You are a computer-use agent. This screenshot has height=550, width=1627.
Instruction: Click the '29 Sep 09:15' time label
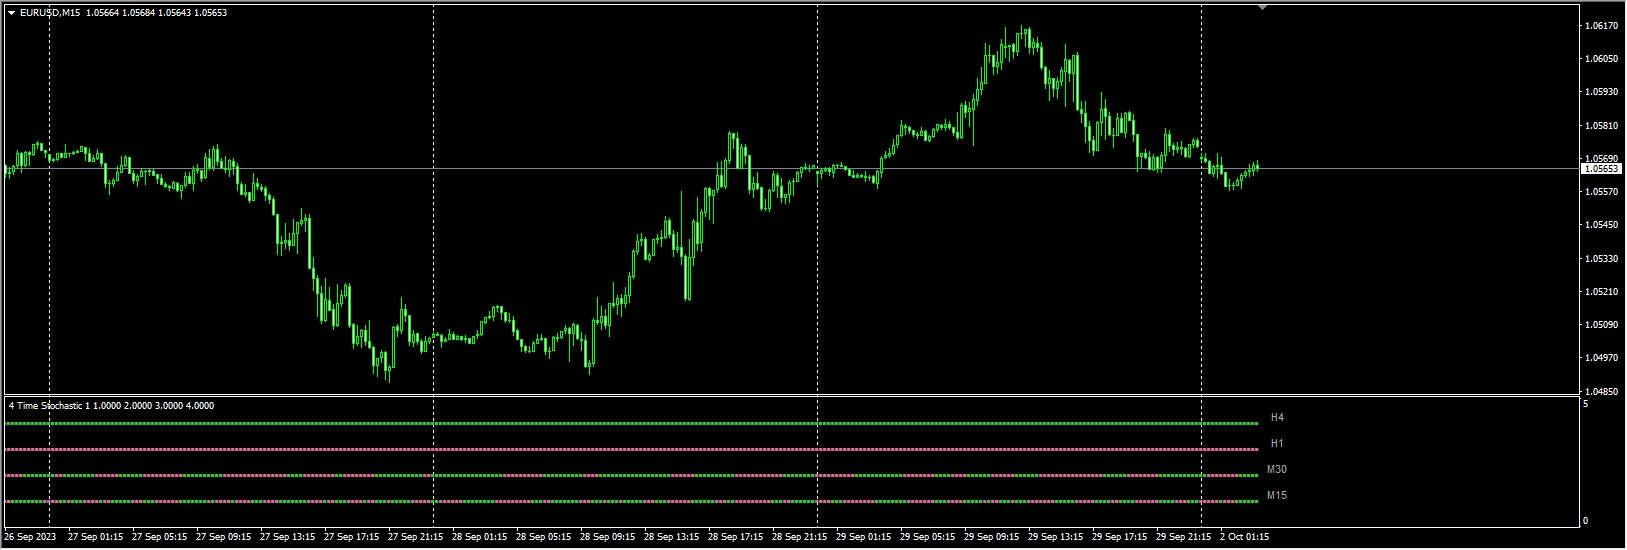click(x=991, y=537)
